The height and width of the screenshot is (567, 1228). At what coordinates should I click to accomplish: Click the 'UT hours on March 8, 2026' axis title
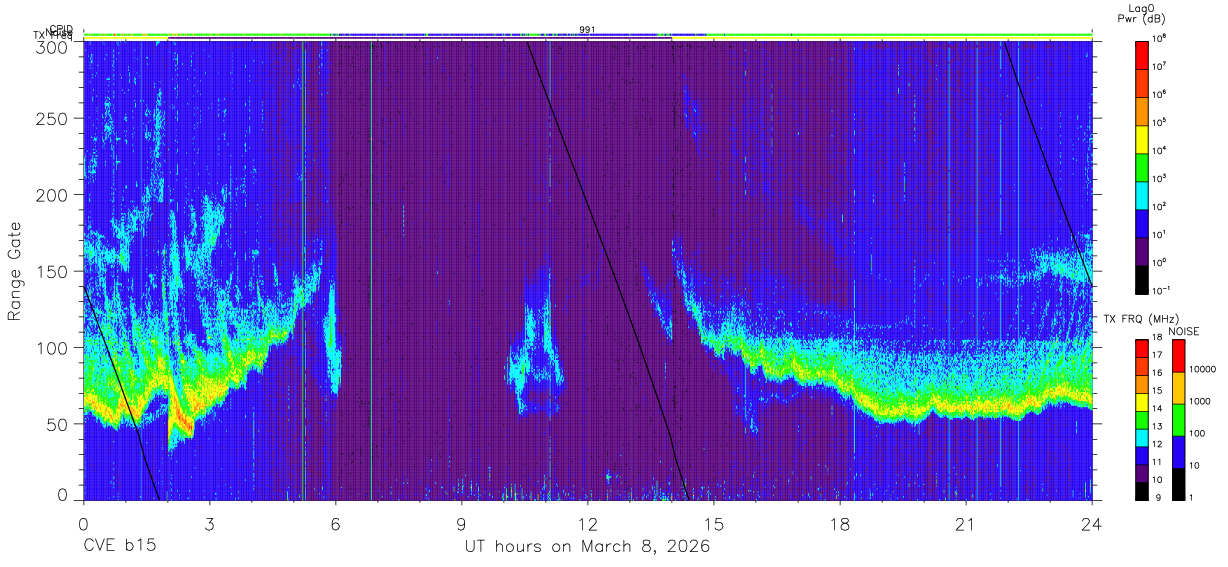pyautogui.click(x=587, y=547)
